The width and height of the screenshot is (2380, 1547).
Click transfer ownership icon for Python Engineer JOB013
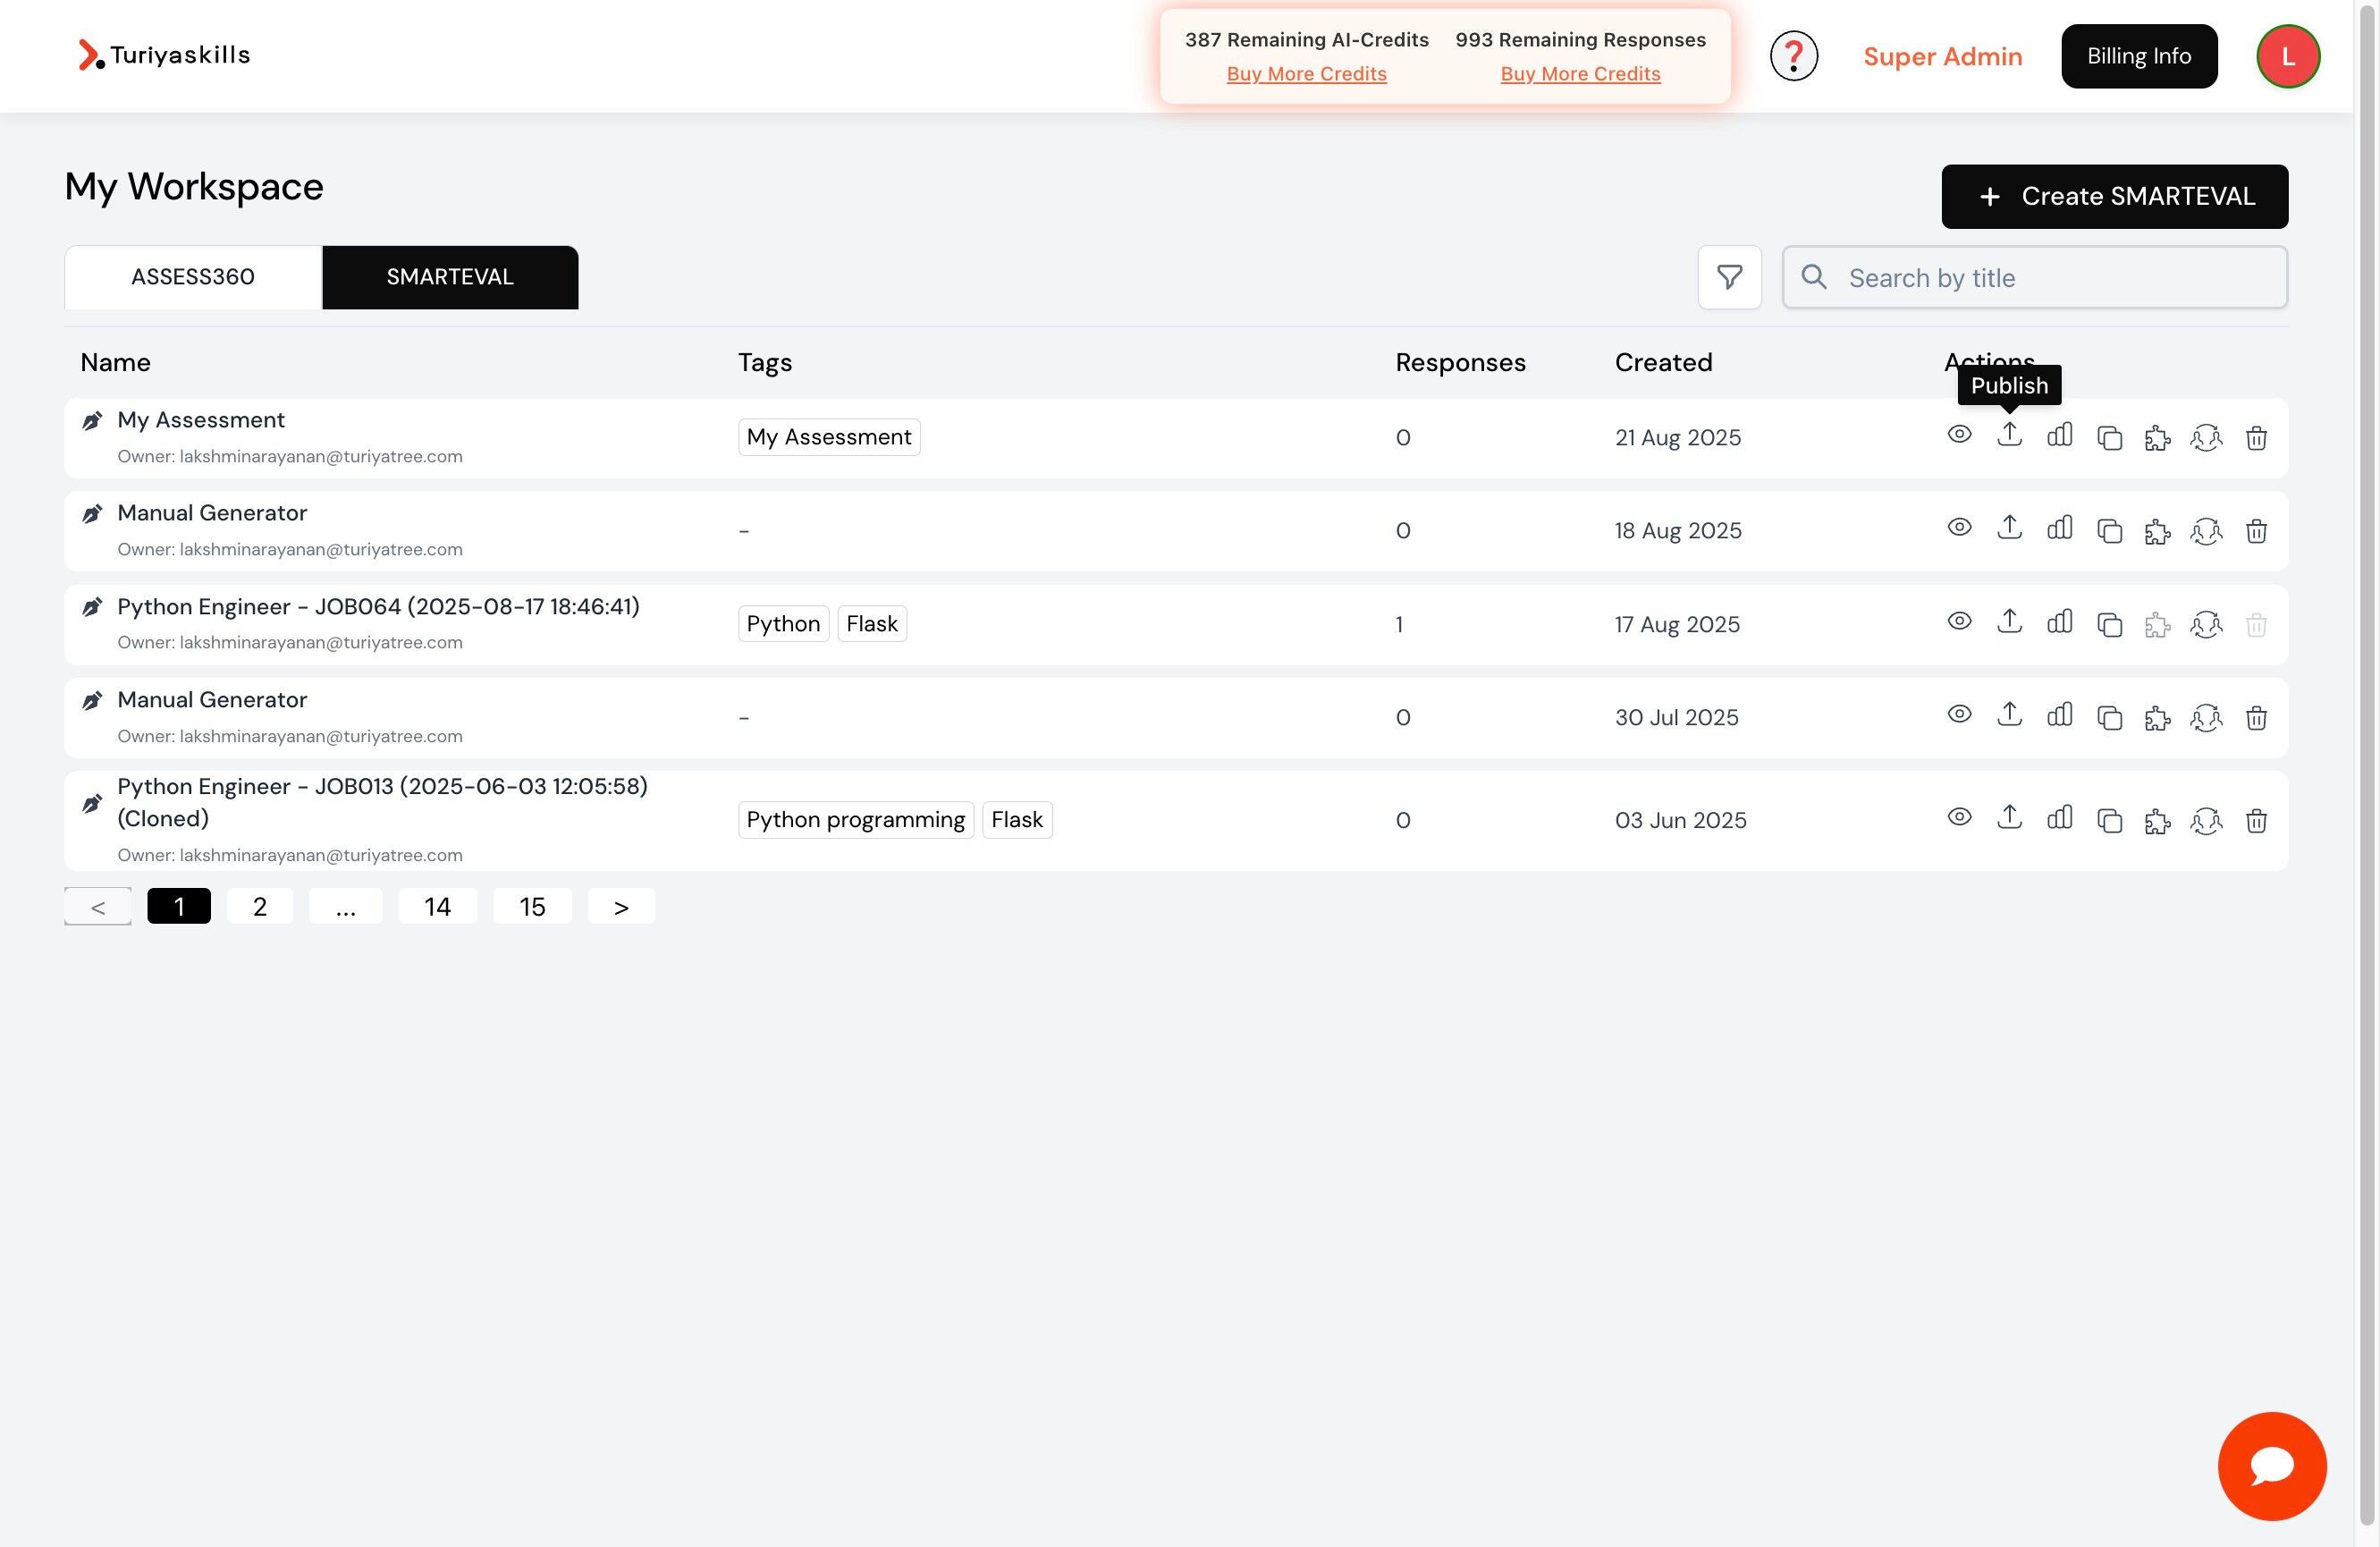coord(2206,821)
